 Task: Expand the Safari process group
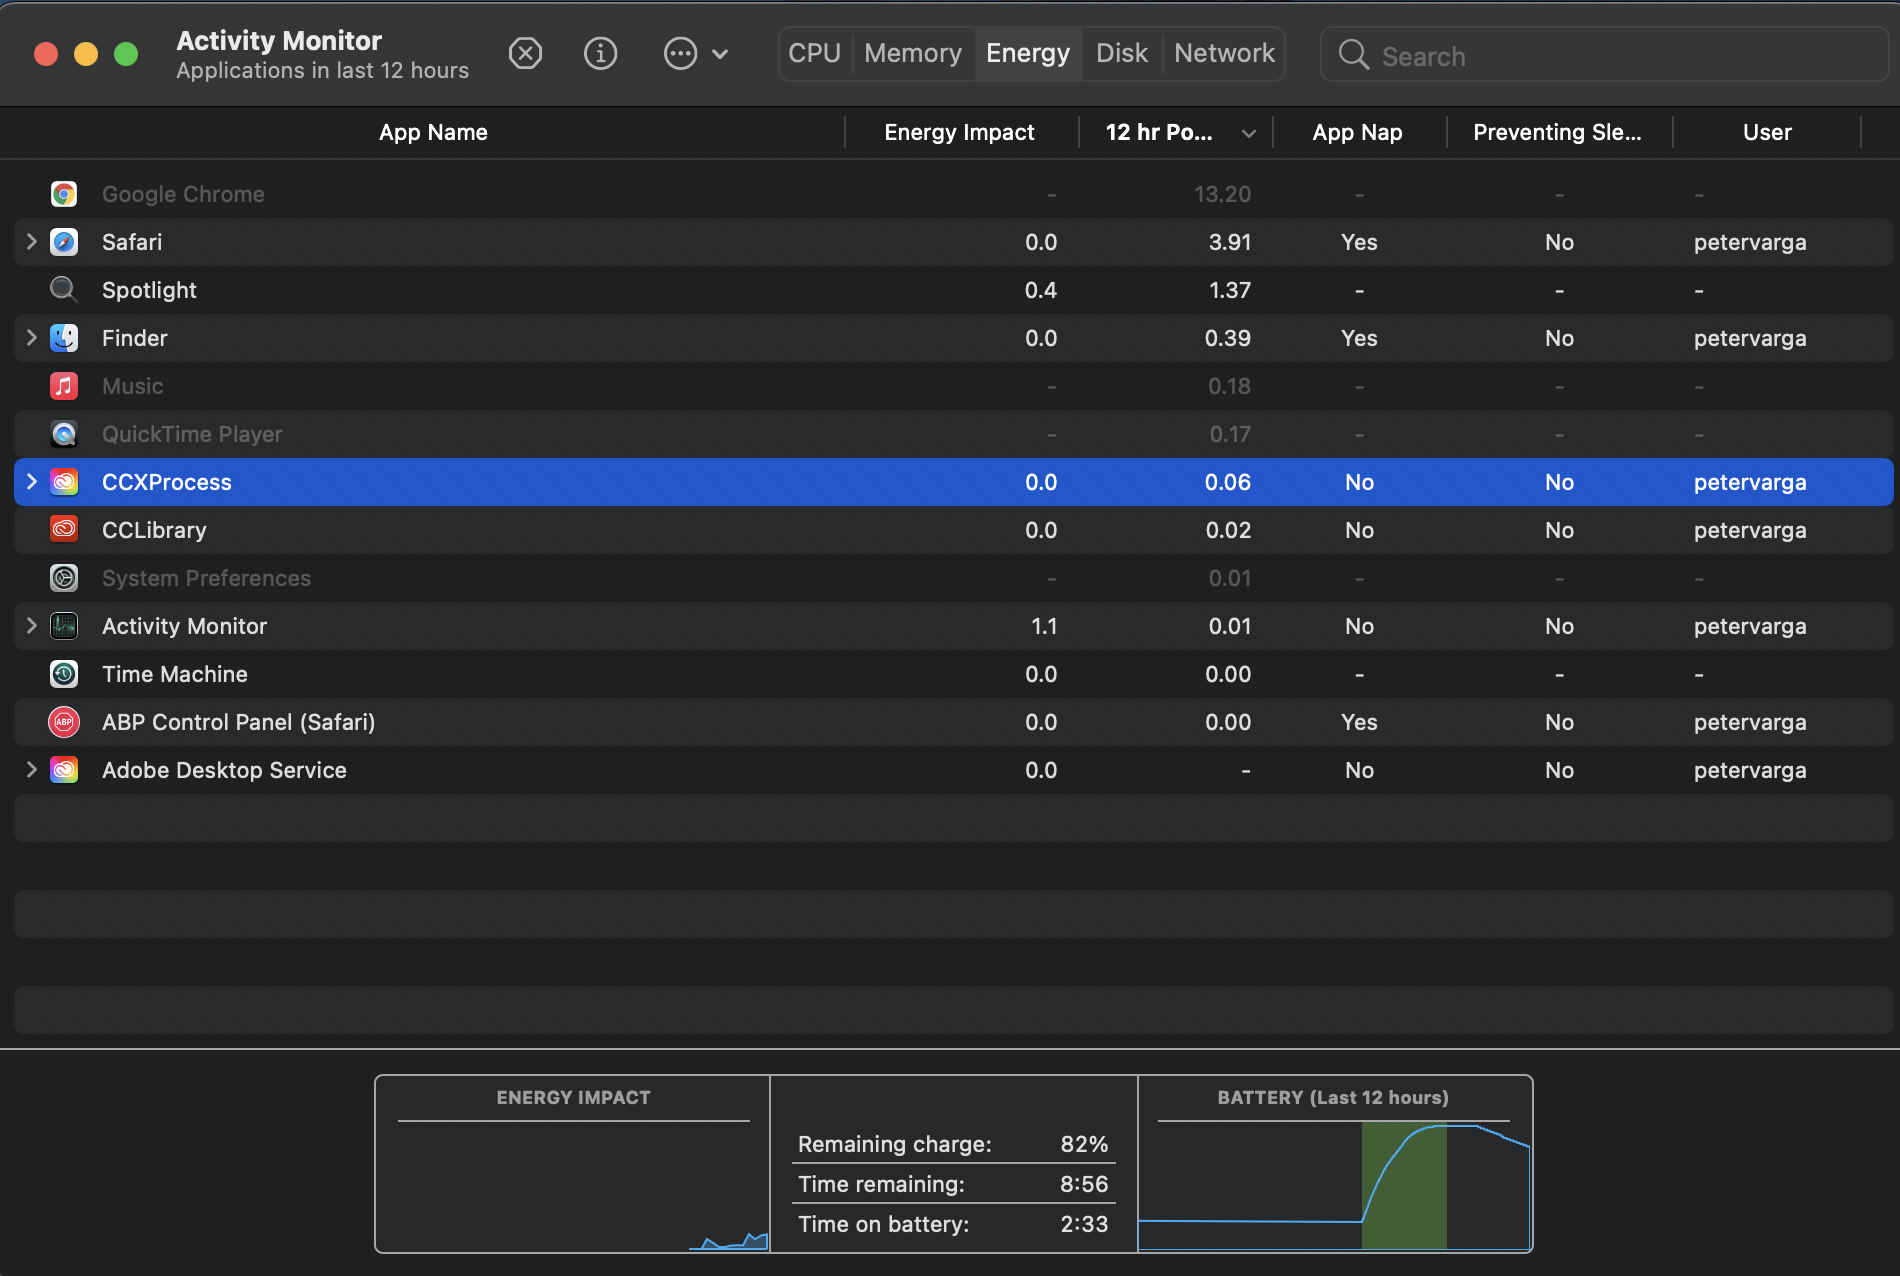click(x=31, y=242)
